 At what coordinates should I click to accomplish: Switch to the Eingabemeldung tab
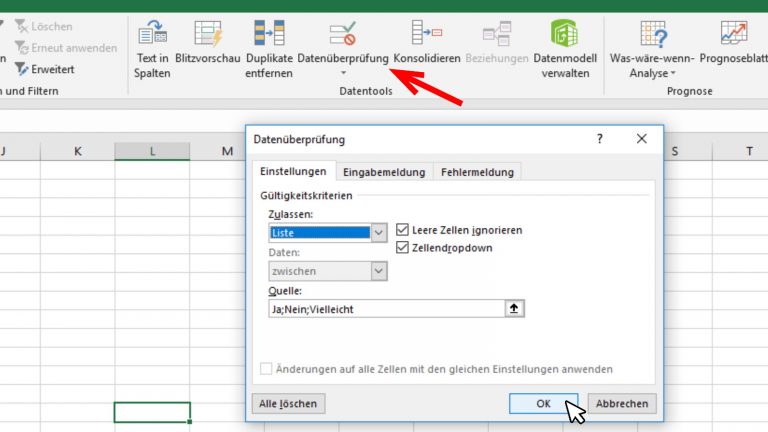(x=385, y=172)
